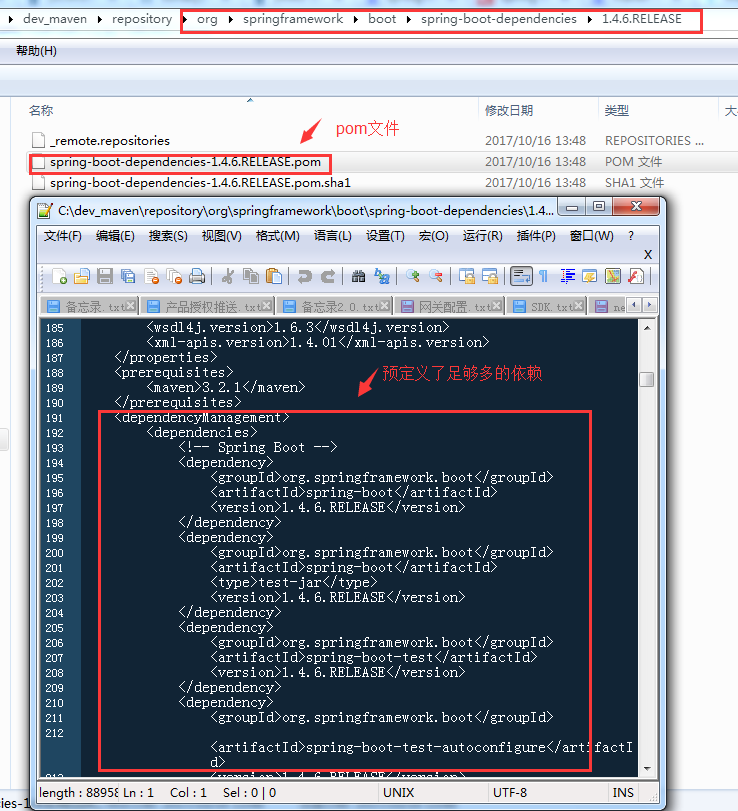Toggle the Show all characters pilcrow icon
Image resolution: width=738 pixels, height=811 pixels.
click(544, 277)
